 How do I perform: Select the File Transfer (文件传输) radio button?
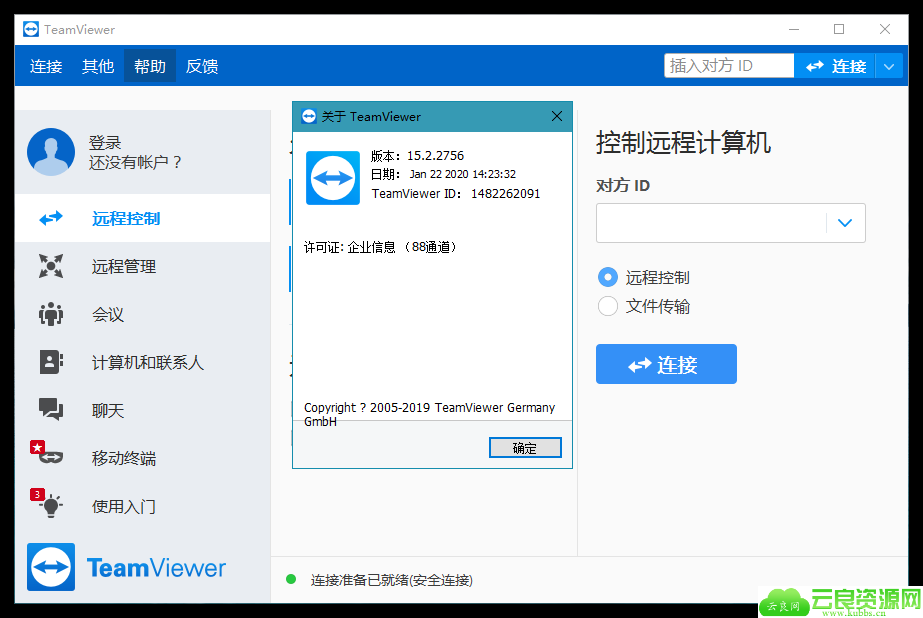pyautogui.click(x=607, y=306)
